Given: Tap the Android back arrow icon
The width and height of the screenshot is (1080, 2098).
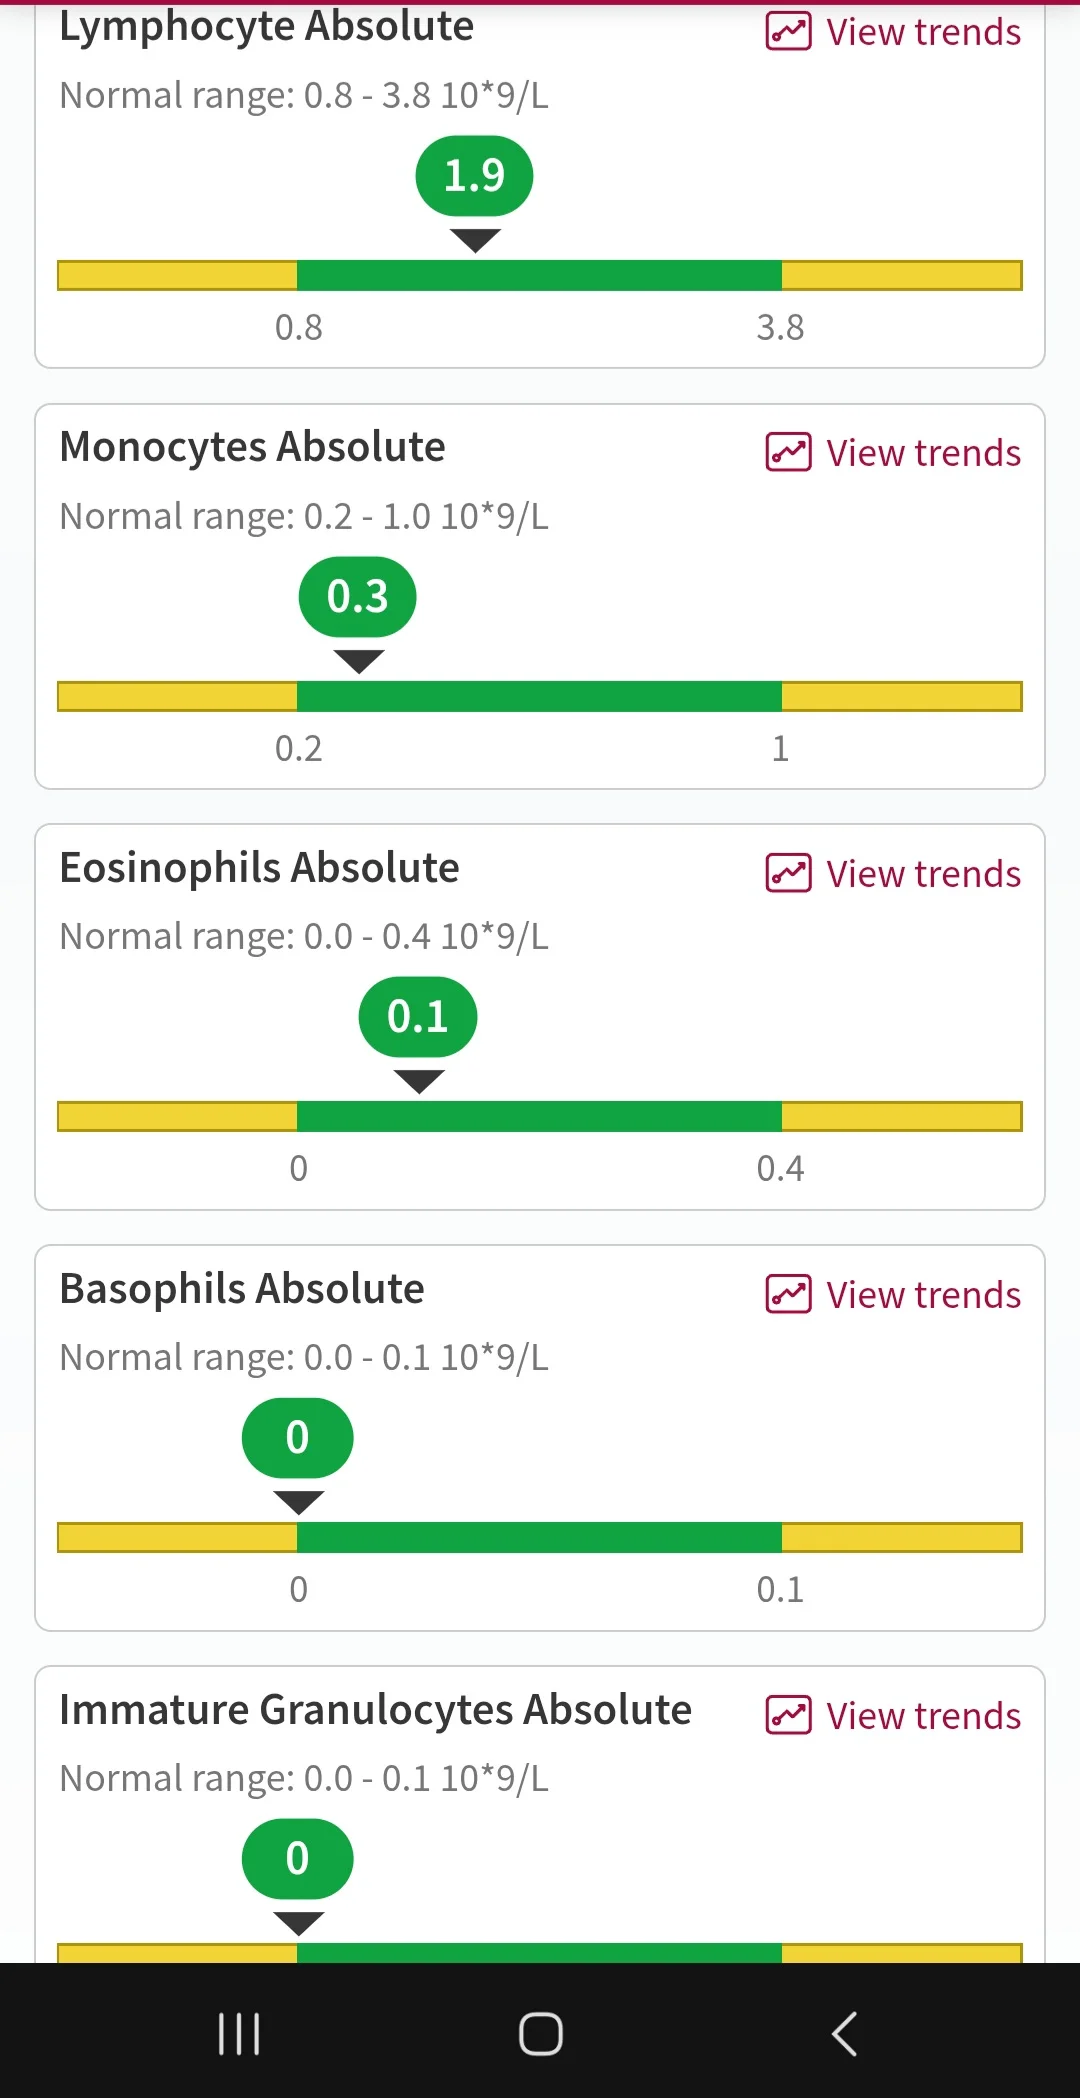Looking at the screenshot, I should pos(844,2033).
